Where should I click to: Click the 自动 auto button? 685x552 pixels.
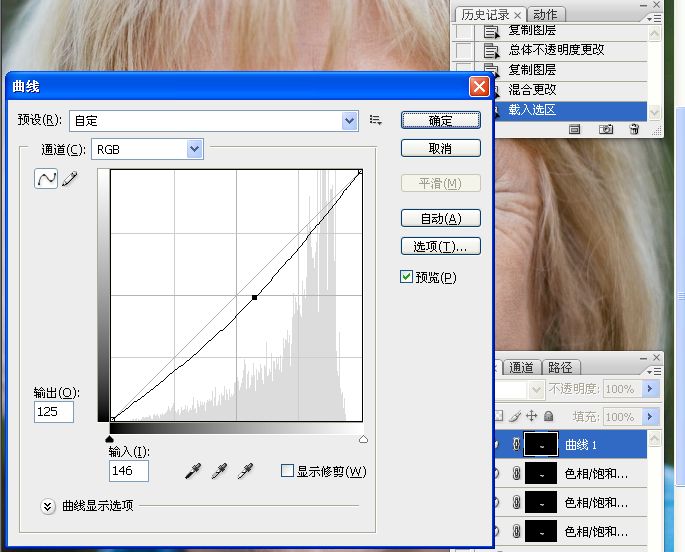coord(441,218)
